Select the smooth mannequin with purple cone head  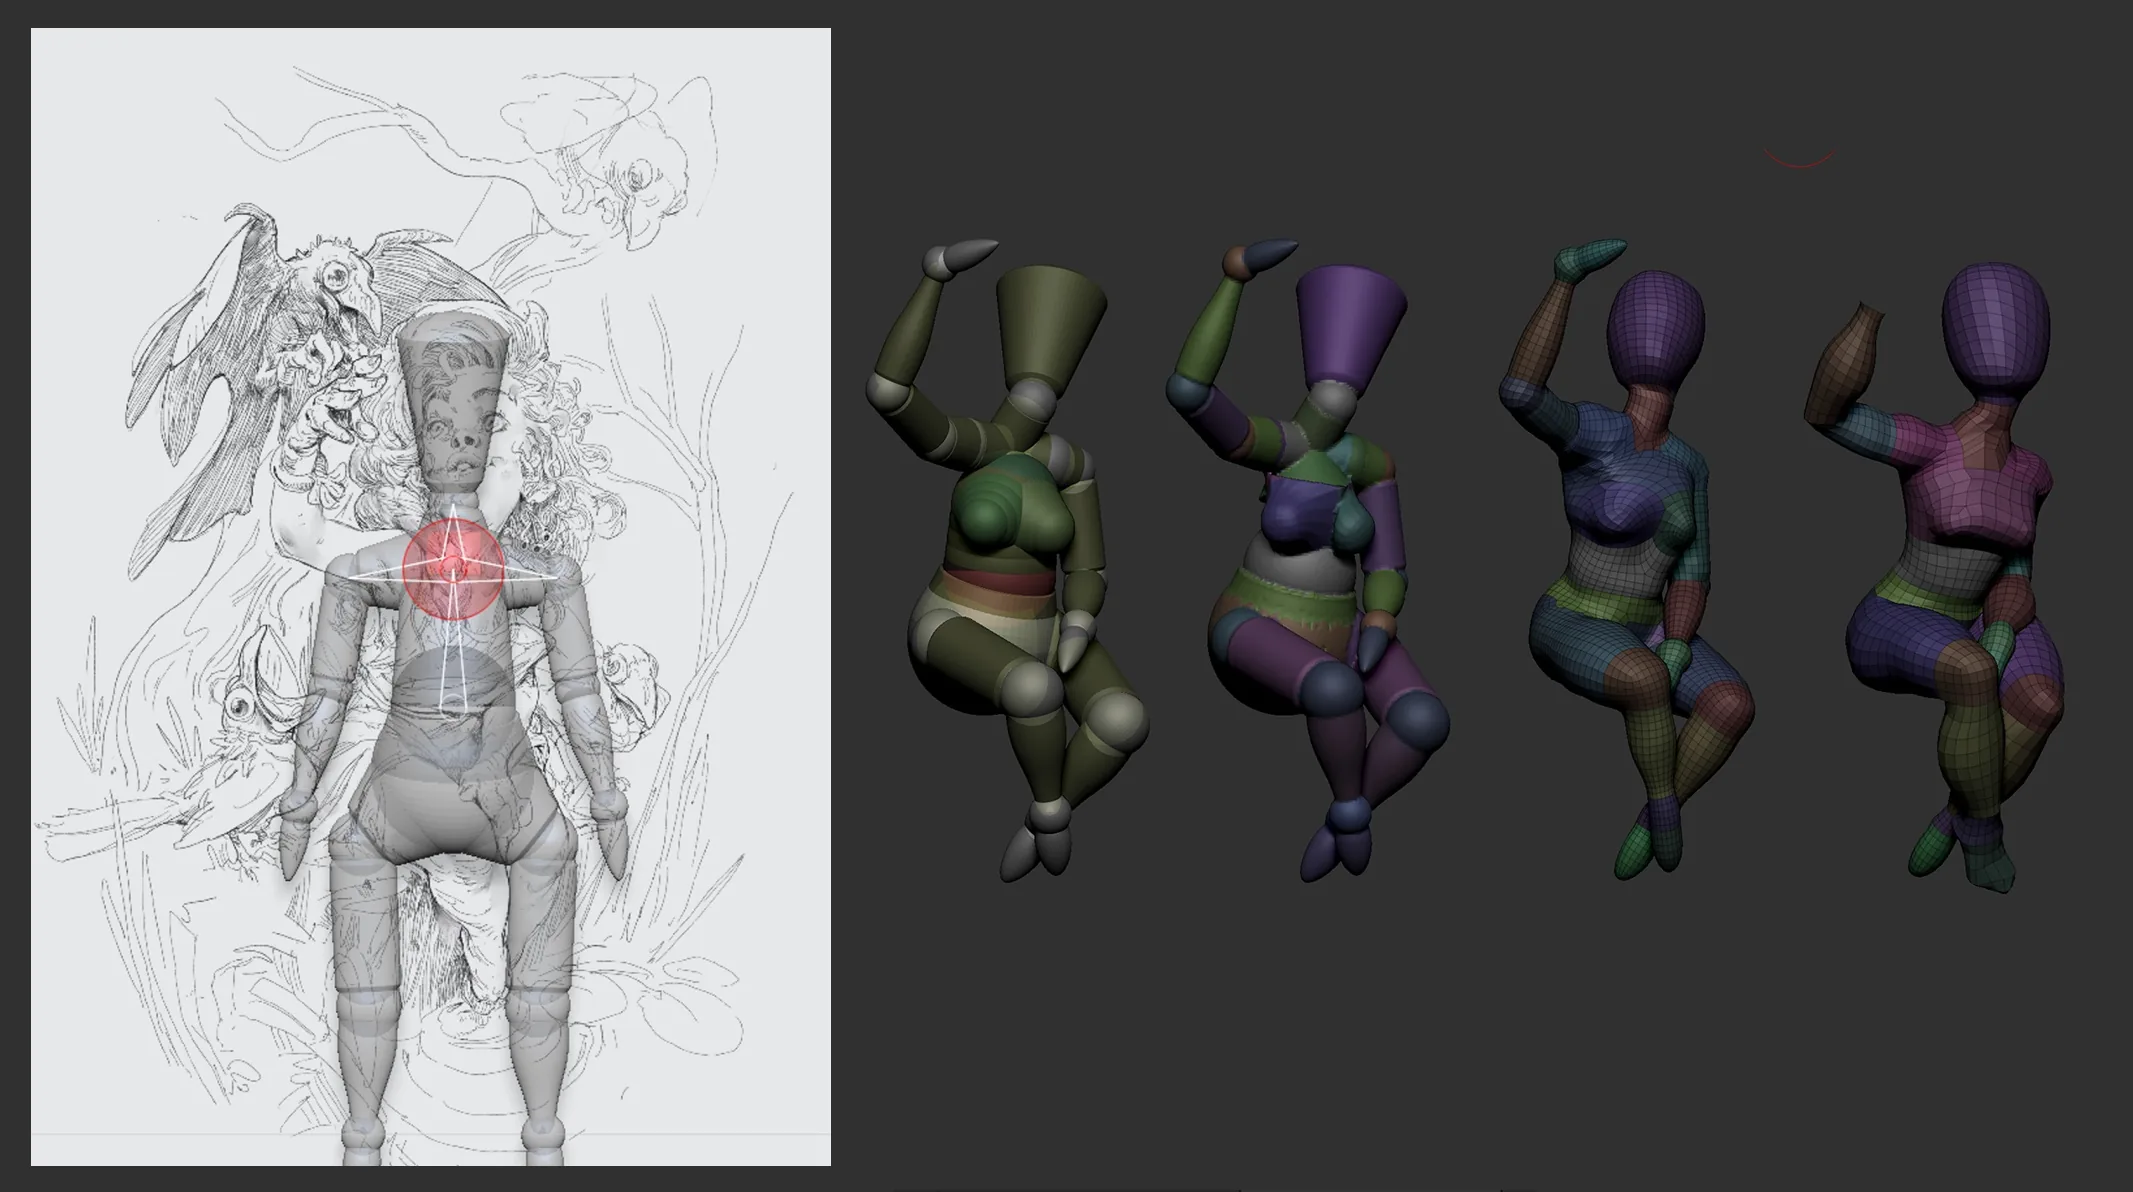tap(1308, 560)
